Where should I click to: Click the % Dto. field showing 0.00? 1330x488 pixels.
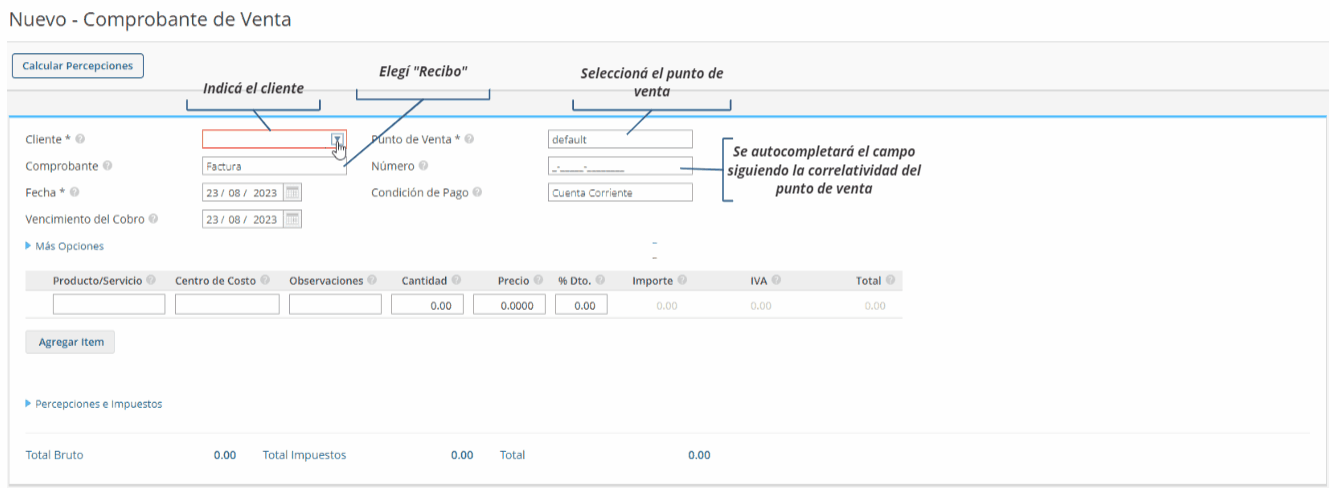581,305
